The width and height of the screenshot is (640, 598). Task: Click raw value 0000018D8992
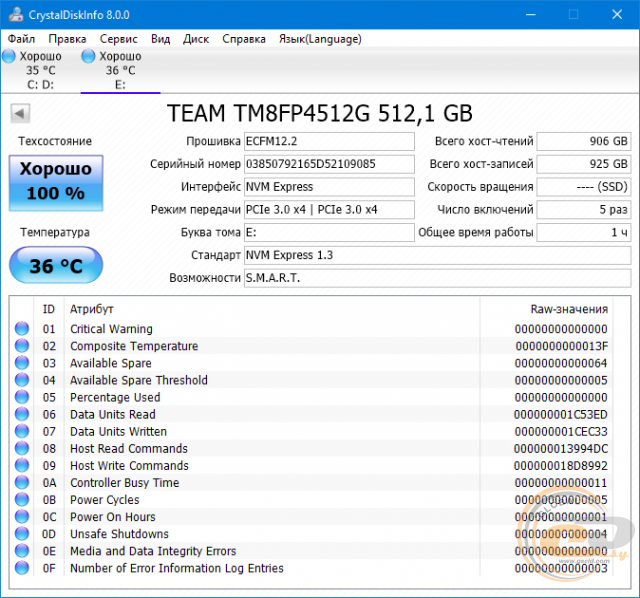click(x=561, y=466)
